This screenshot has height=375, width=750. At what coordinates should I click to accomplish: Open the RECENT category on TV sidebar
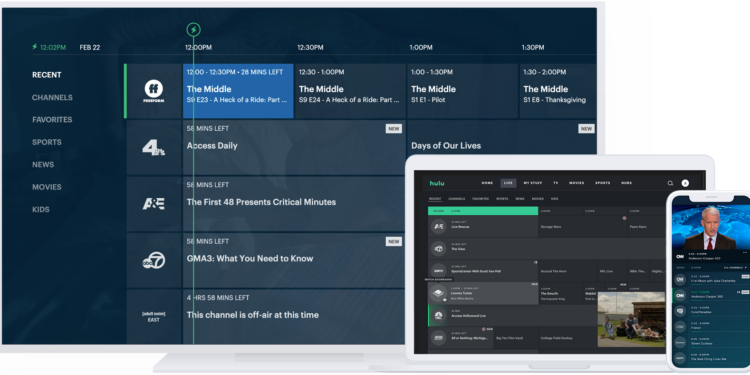point(47,75)
